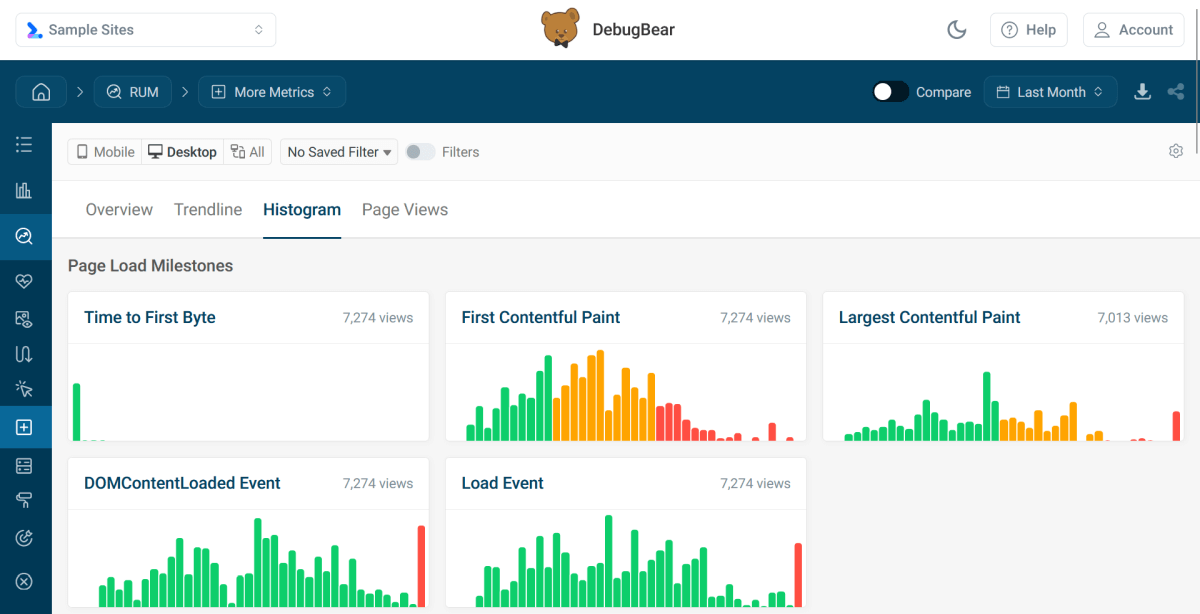Turn on the Filters toggle switch
The image size is (1200, 614).
419,151
